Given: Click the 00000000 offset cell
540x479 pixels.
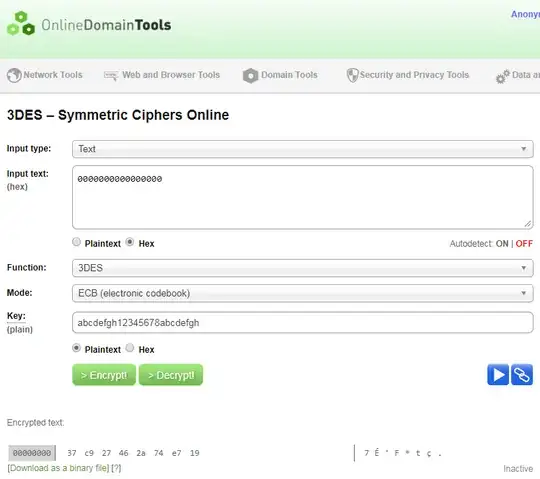Looking at the screenshot, I should 32,453.
